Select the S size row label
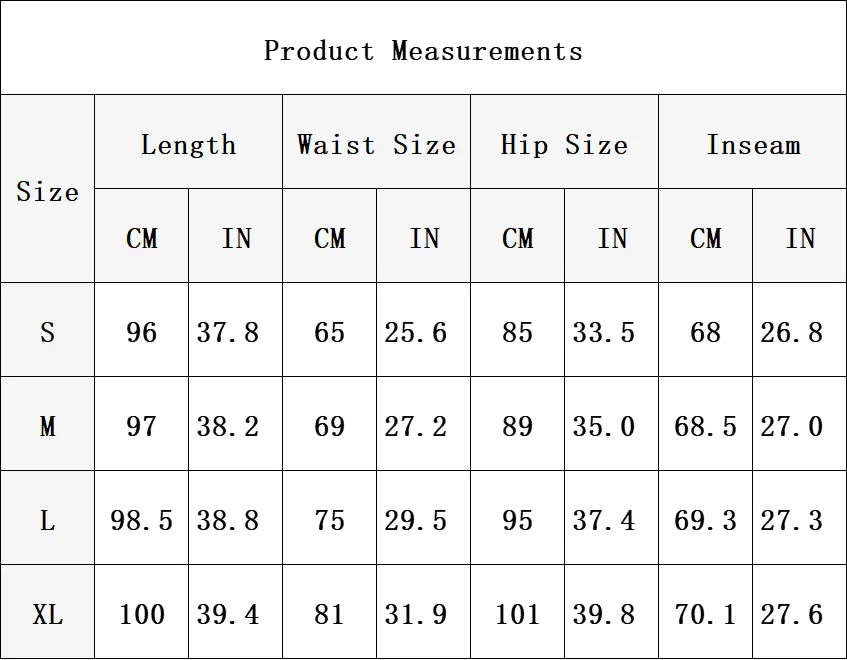 pyautogui.click(x=47, y=332)
